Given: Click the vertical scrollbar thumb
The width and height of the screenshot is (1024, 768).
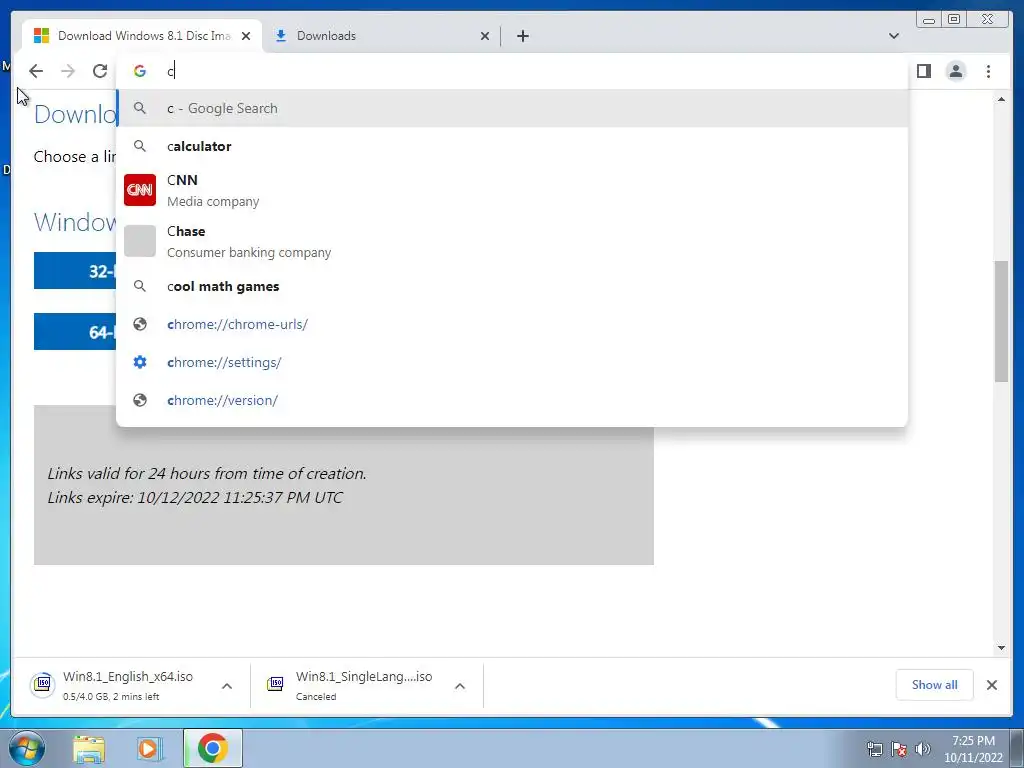Looking at the screenshot, I should (1001, 321).
